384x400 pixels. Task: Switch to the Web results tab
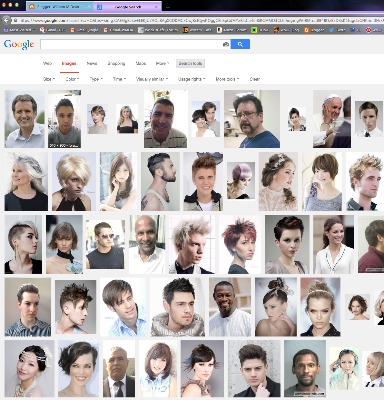[47, 63]
